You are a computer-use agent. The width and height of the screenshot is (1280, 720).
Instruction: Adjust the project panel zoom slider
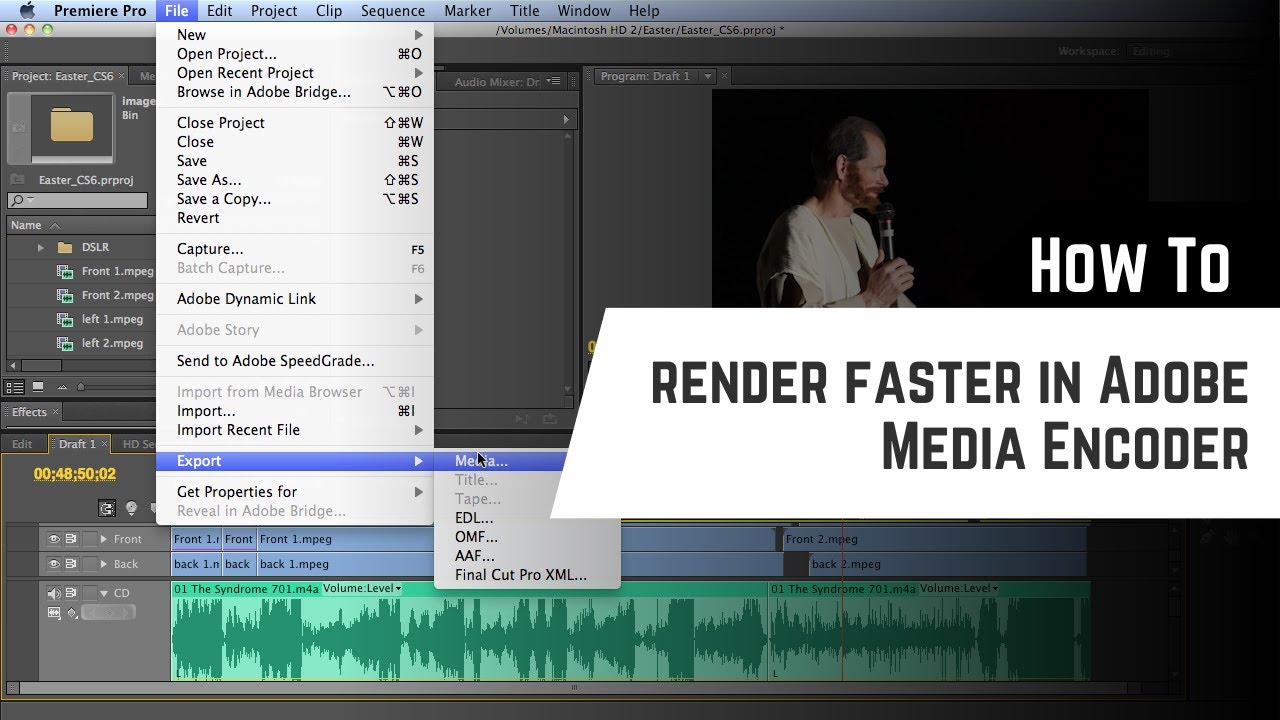pos(81,387)
